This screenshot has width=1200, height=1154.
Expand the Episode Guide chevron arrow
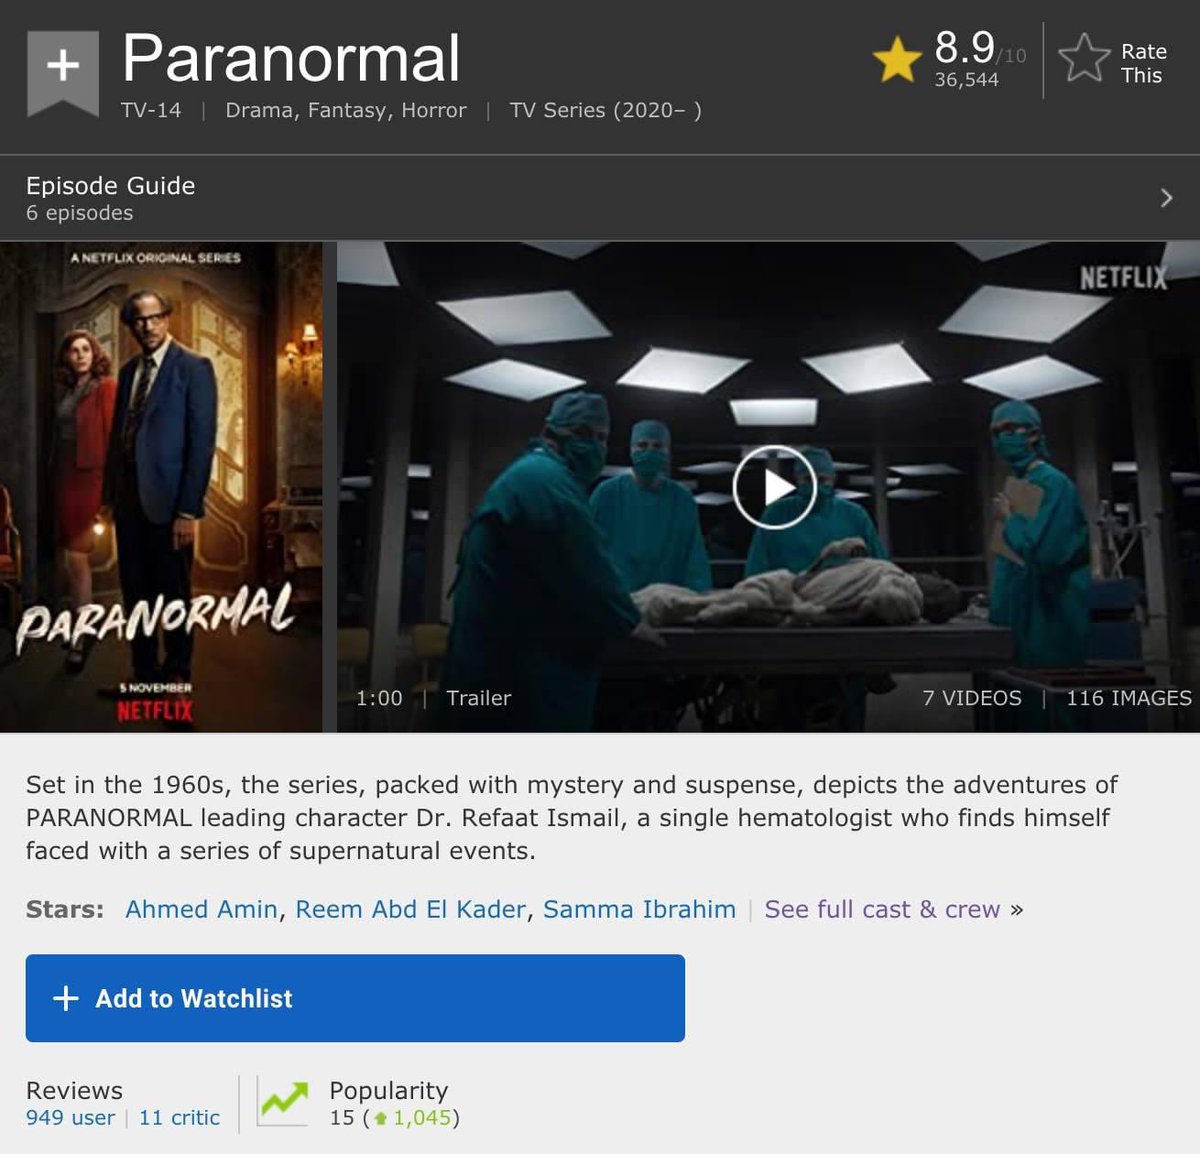pyautogui.click(x=1166, y=198)
